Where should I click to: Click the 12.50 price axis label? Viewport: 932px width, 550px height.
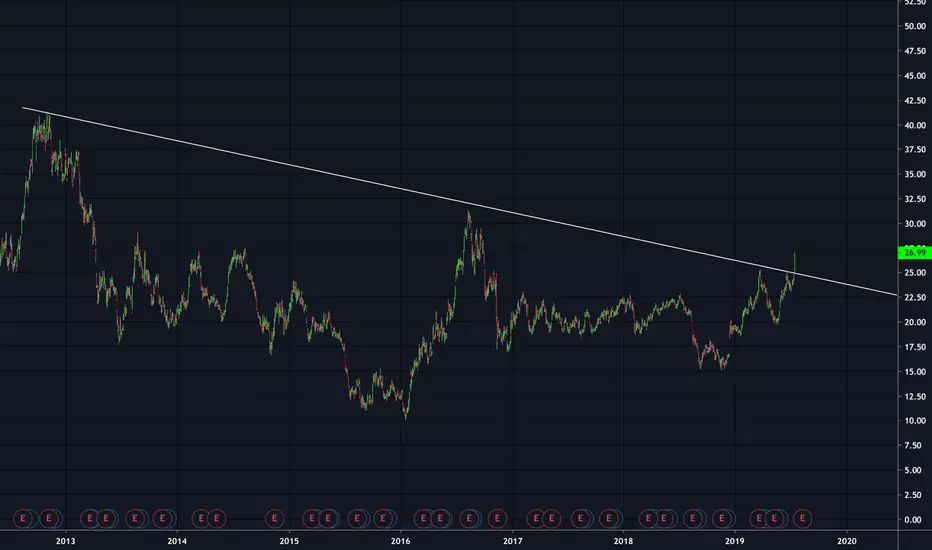coord(915,396)
